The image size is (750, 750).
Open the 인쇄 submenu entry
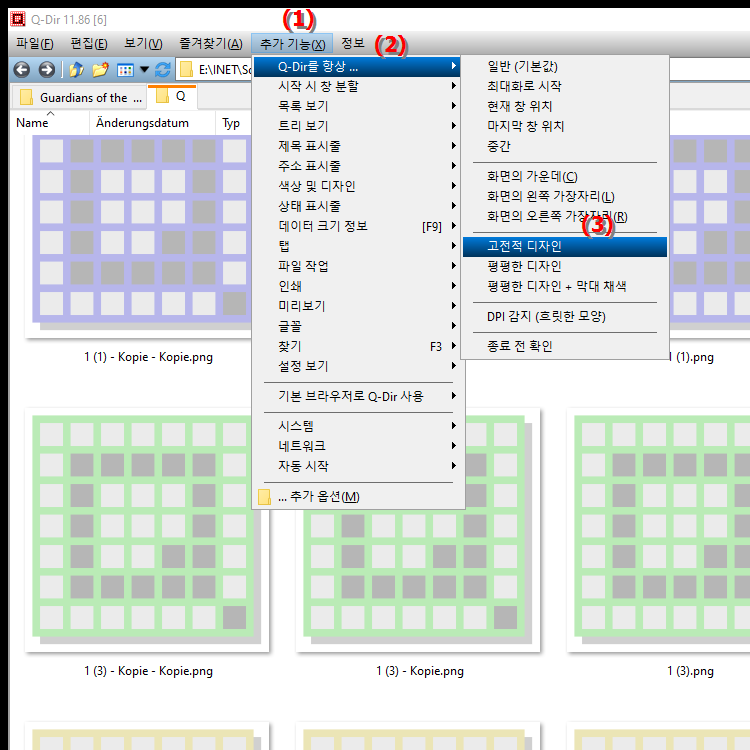pyautogui.click(x=357, y=286)
